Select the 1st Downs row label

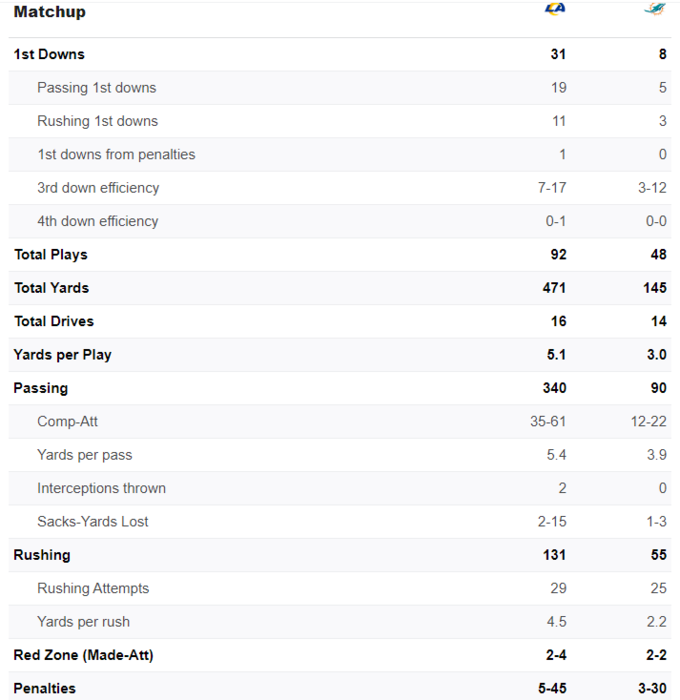coord(49,54)
